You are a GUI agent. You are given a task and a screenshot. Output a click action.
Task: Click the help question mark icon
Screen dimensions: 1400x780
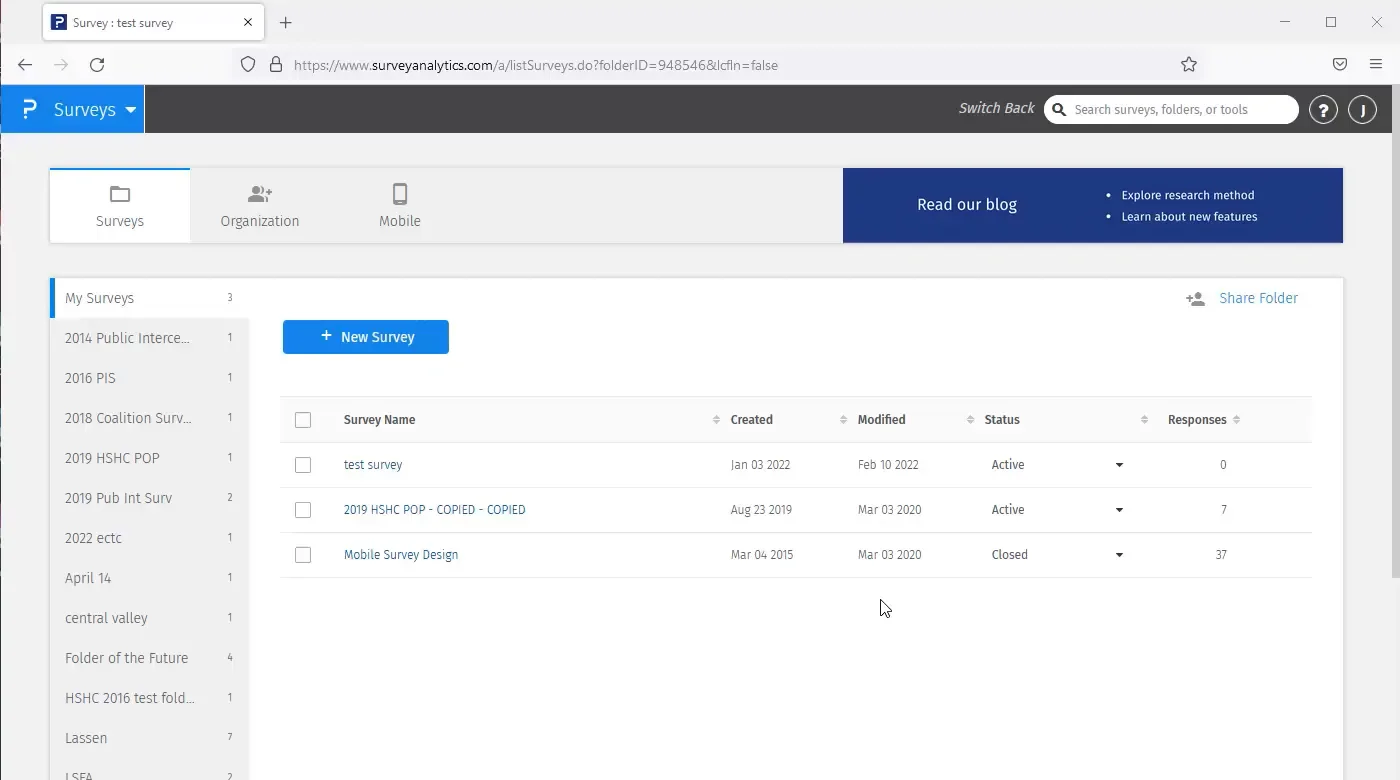point(1323,110)
